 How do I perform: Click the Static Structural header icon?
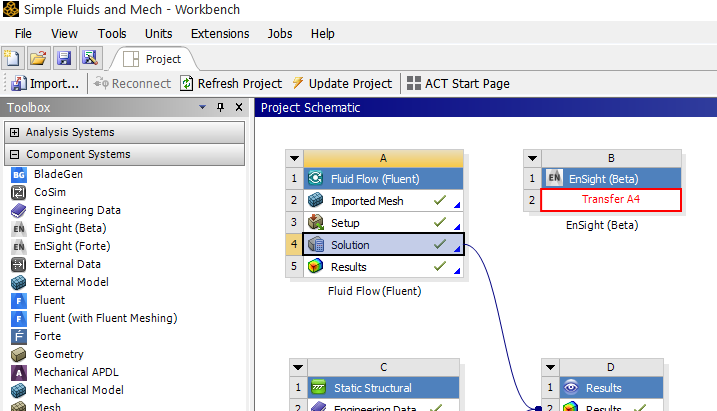319,387
